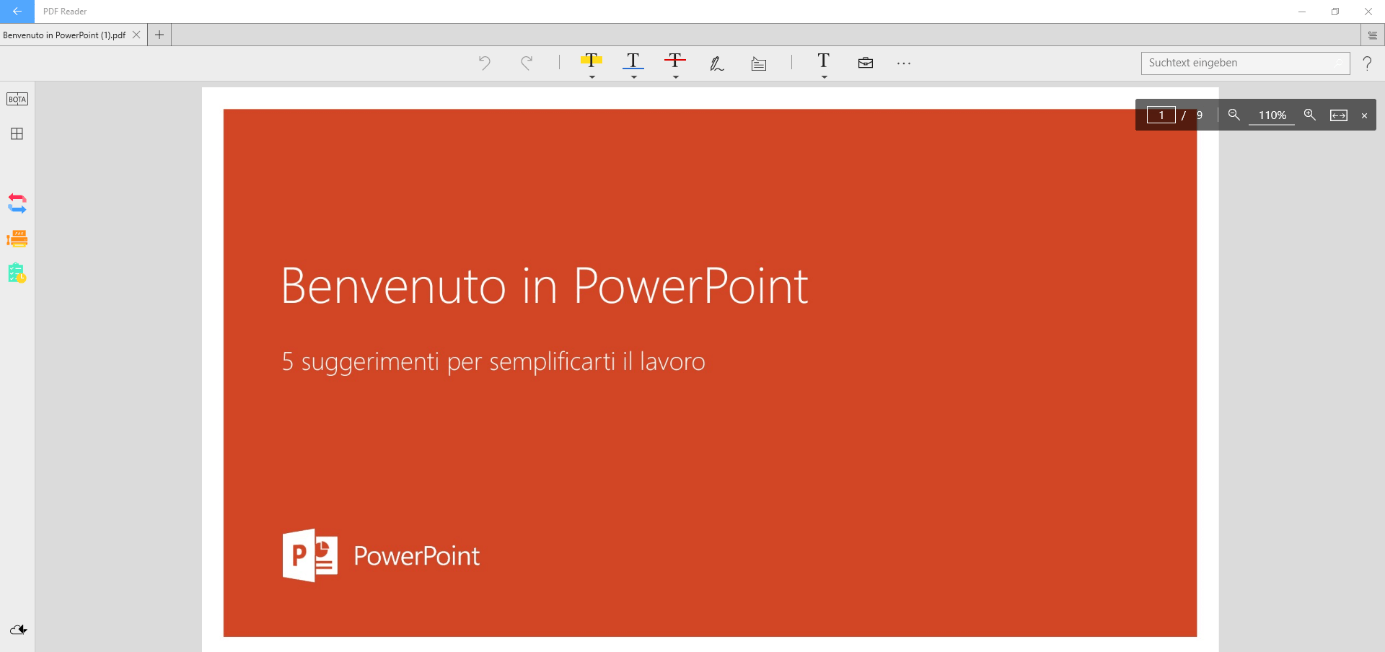
Task: Click the note annotation icon
Action: (759, 63)
